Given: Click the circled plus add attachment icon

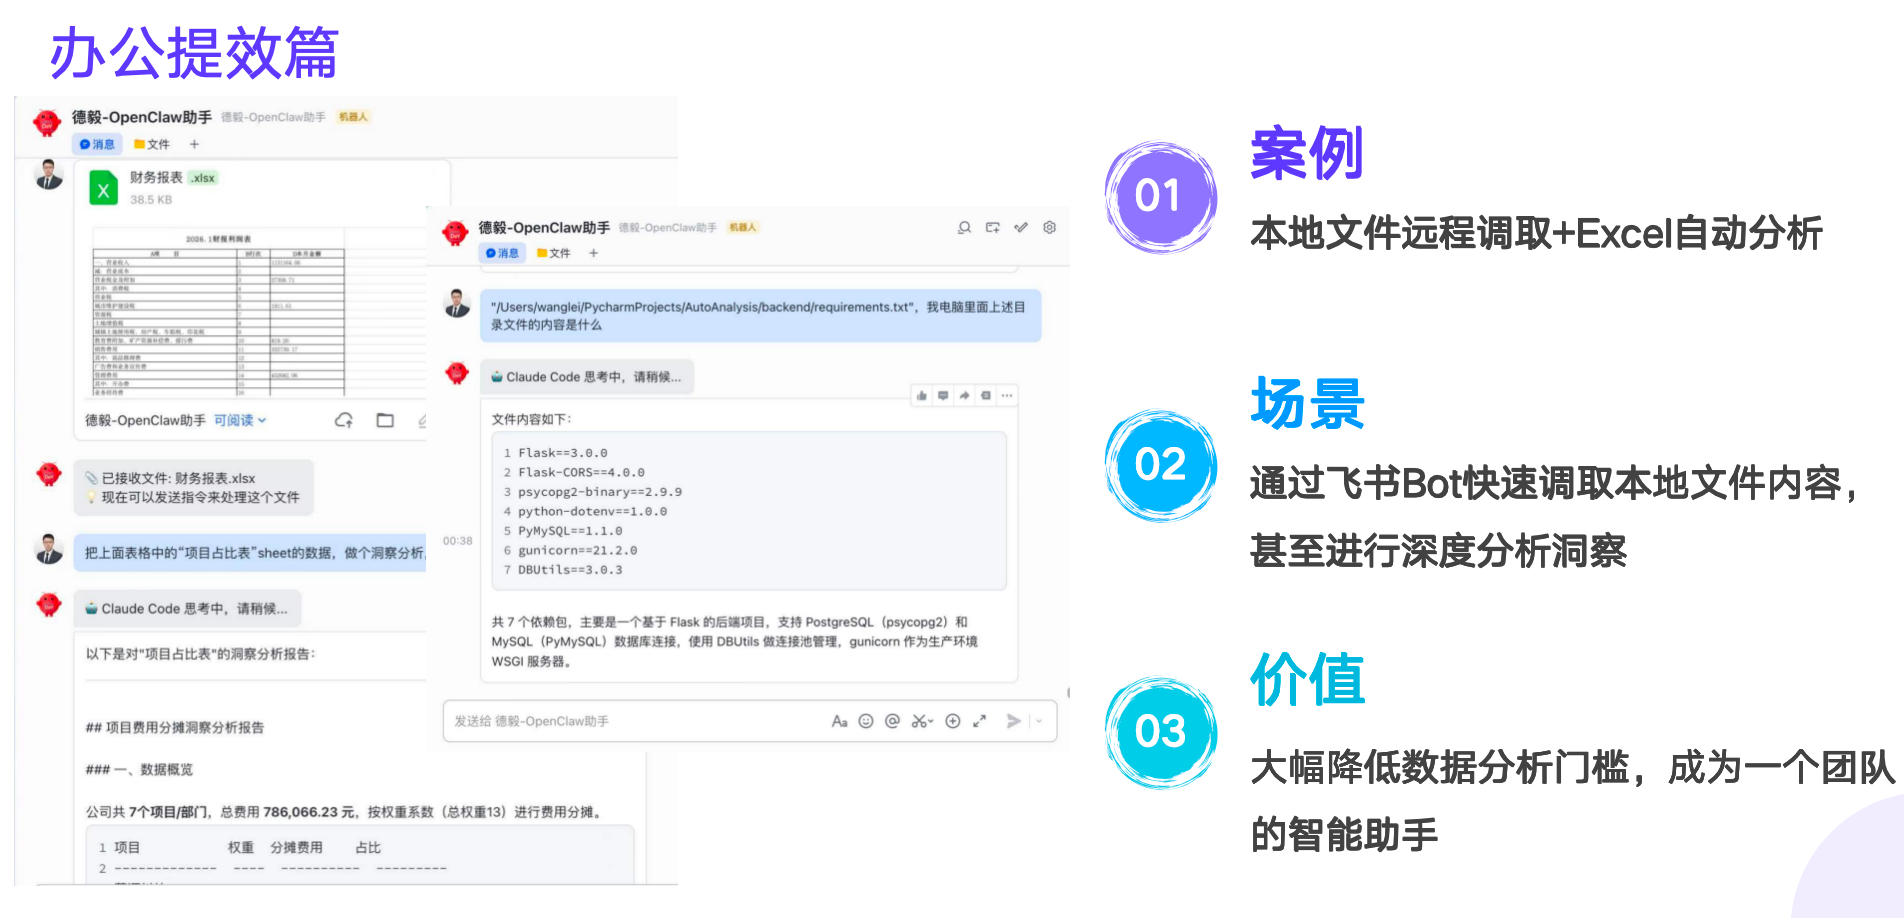Looking at the screenshot, I should click(953, 721).
